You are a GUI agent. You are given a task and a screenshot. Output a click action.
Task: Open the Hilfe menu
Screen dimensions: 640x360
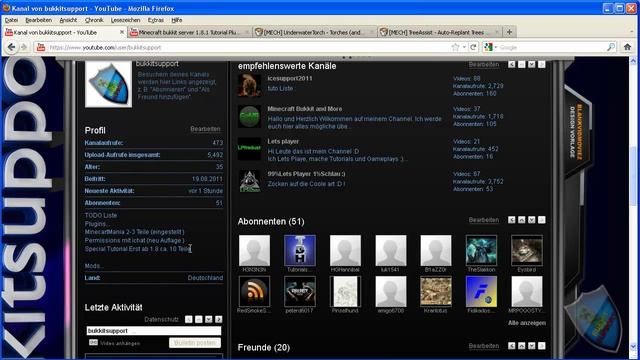[177, 20]
